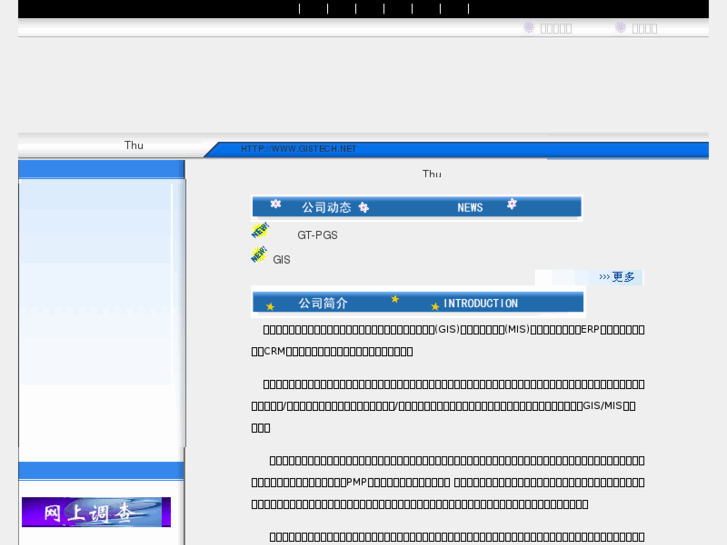Click the NEW badge beside GIS
This screenshot has width=727, height=545.
259,255
